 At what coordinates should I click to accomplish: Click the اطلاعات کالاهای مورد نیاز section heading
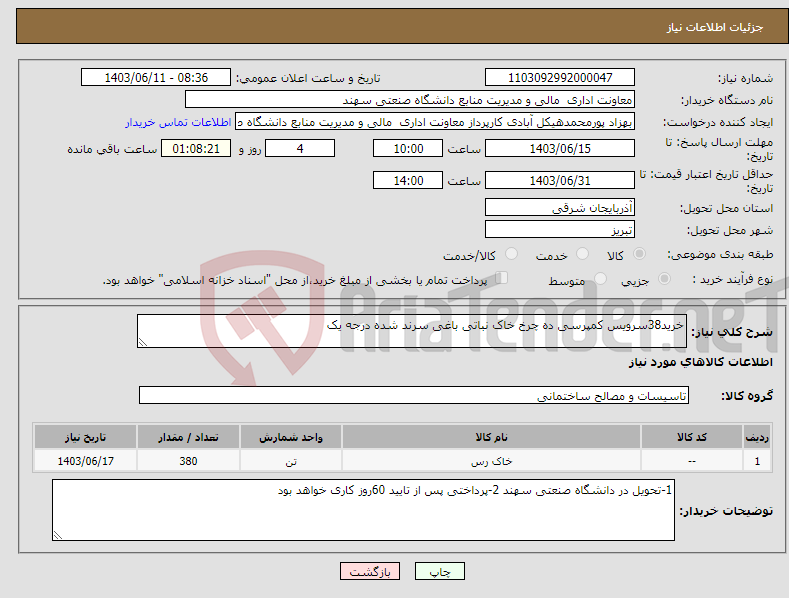(700, 362)
